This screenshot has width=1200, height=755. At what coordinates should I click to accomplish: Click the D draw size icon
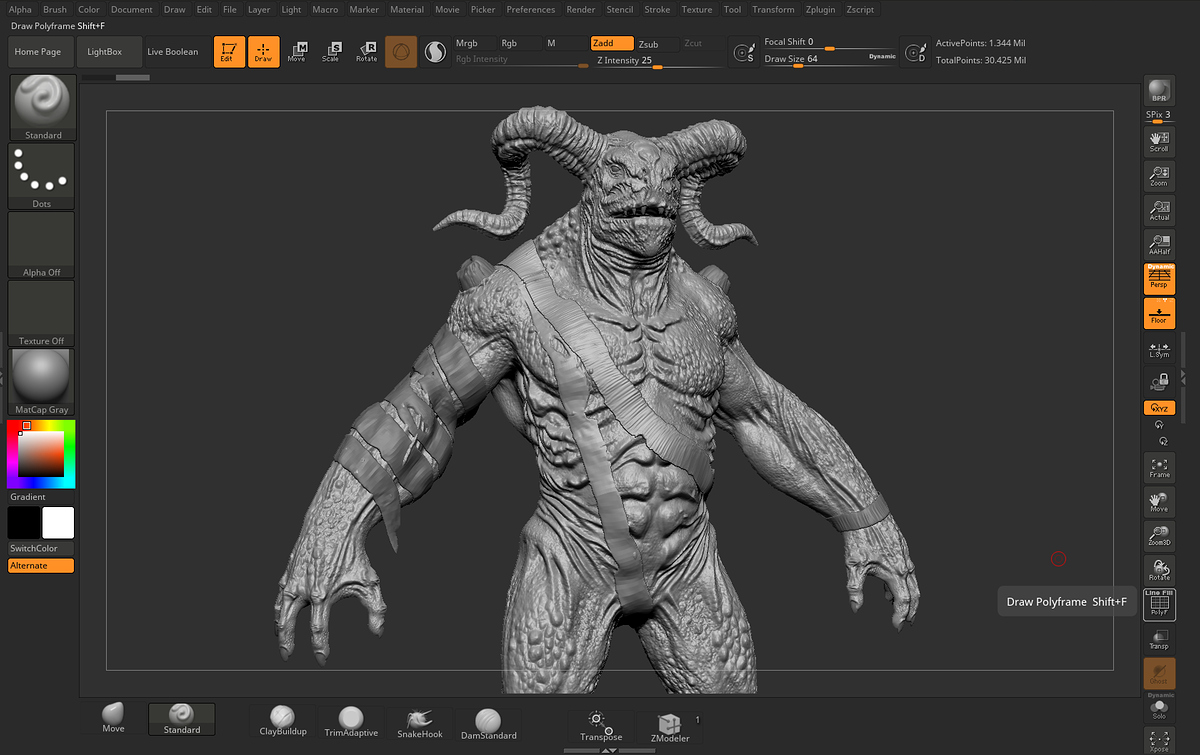coord(915,52)
